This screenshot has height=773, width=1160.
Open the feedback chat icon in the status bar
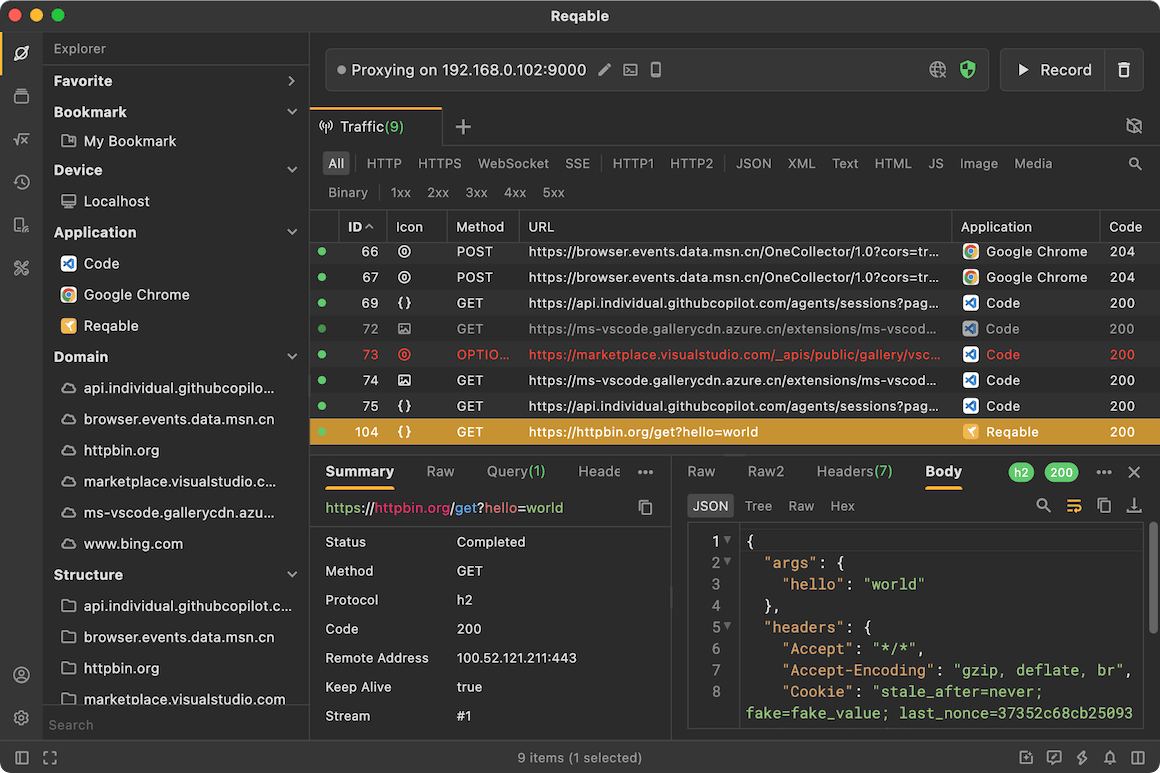point(1053,757)
